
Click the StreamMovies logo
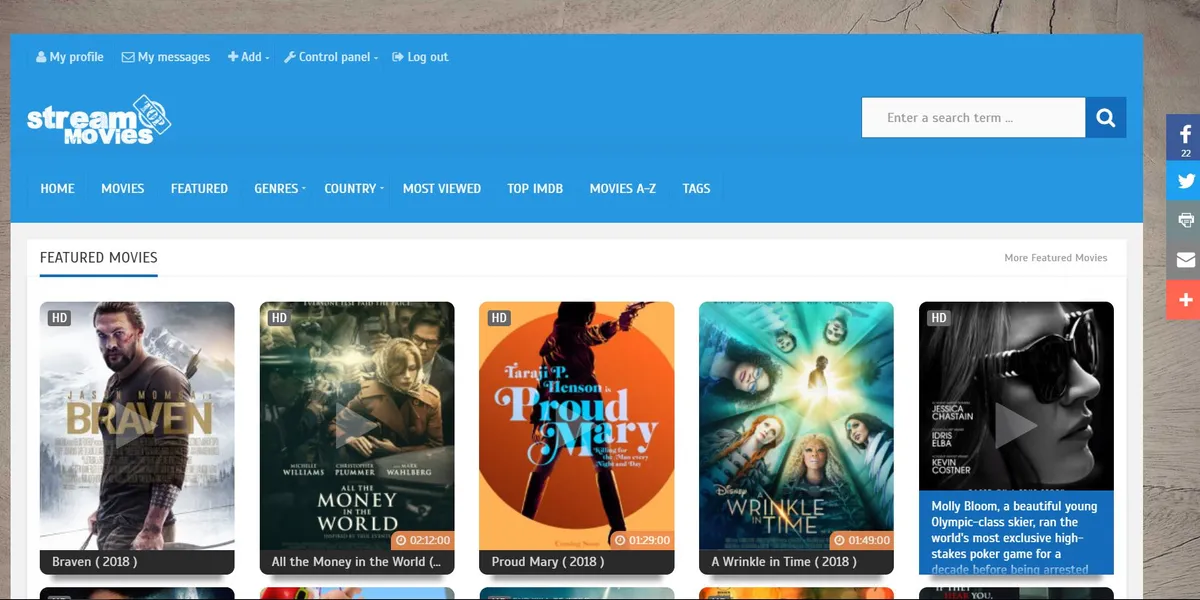(98, 119)
